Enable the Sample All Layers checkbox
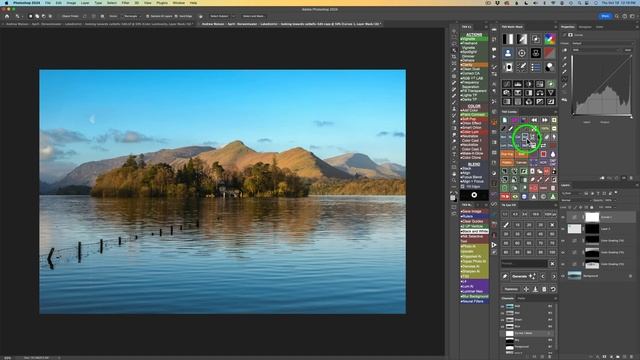Viewport: 640px width, 360px height. pos(147,16)
